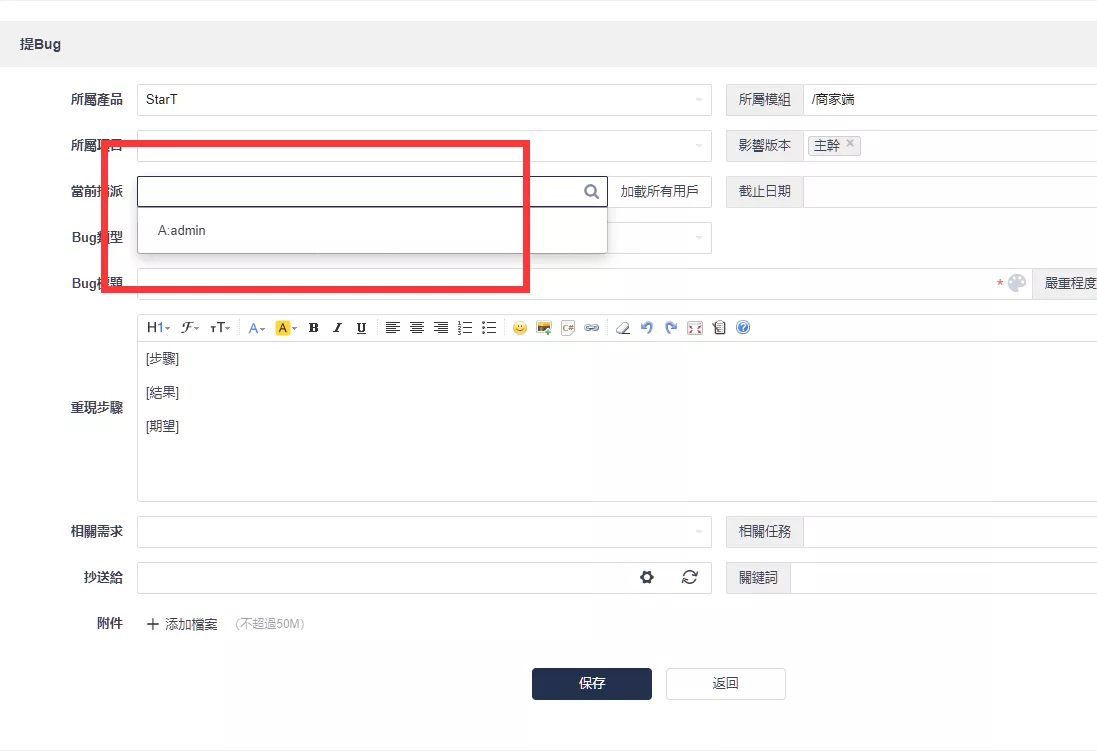Open the editor help icon
Viewport: 1097px width, 754px height.
[x=743, y=327]
